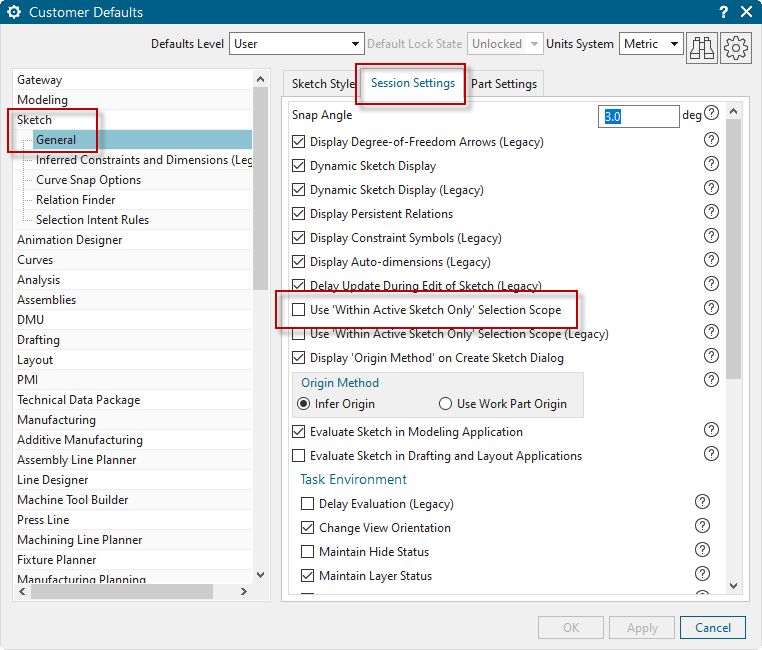Screen dimensions: 762x650
Task: Switch to the Part Settings tab
Action: point(505,84)
